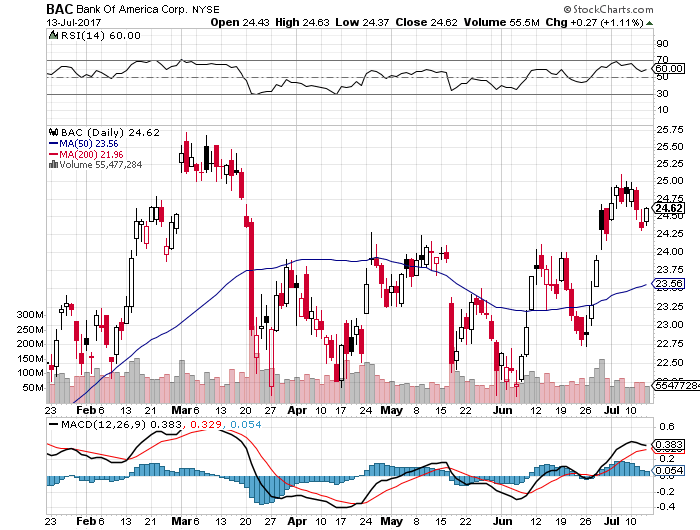Click the date '13-Jul-2017'
Image resolution: width=700 pixels, height=530 pixels.
[x=74, y=22]
